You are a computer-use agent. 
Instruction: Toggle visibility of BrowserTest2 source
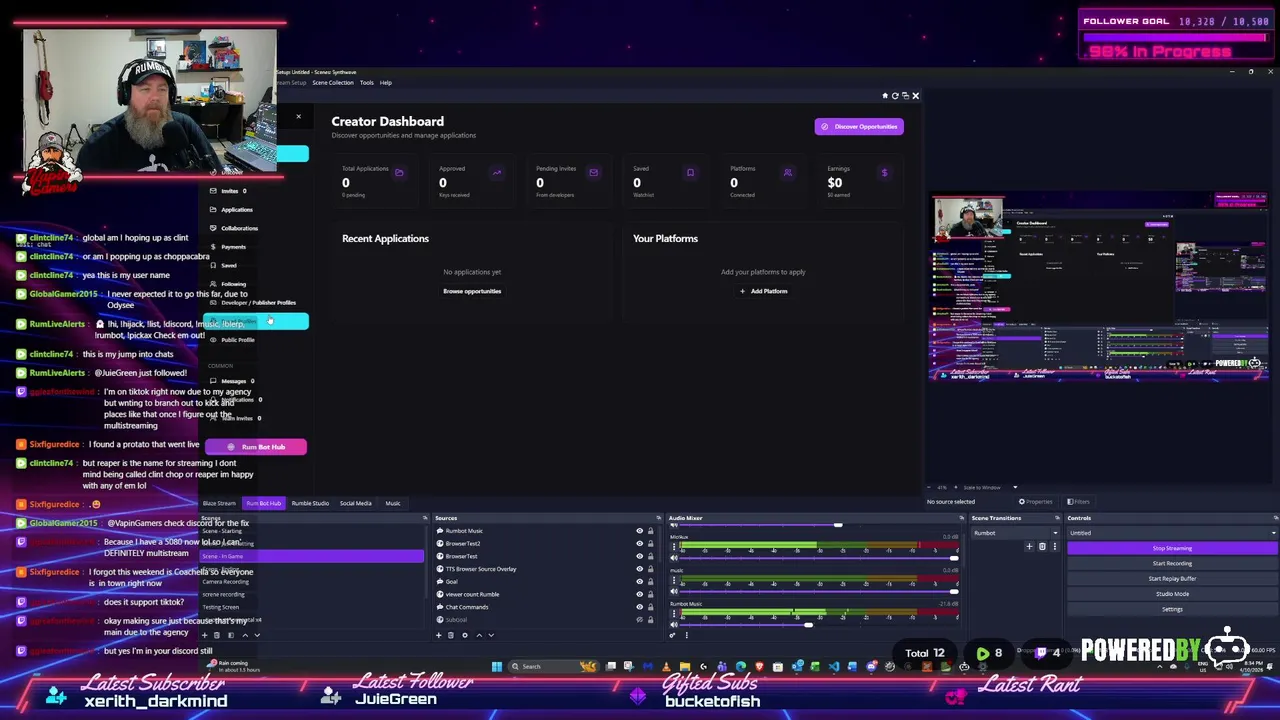(640, 544)
